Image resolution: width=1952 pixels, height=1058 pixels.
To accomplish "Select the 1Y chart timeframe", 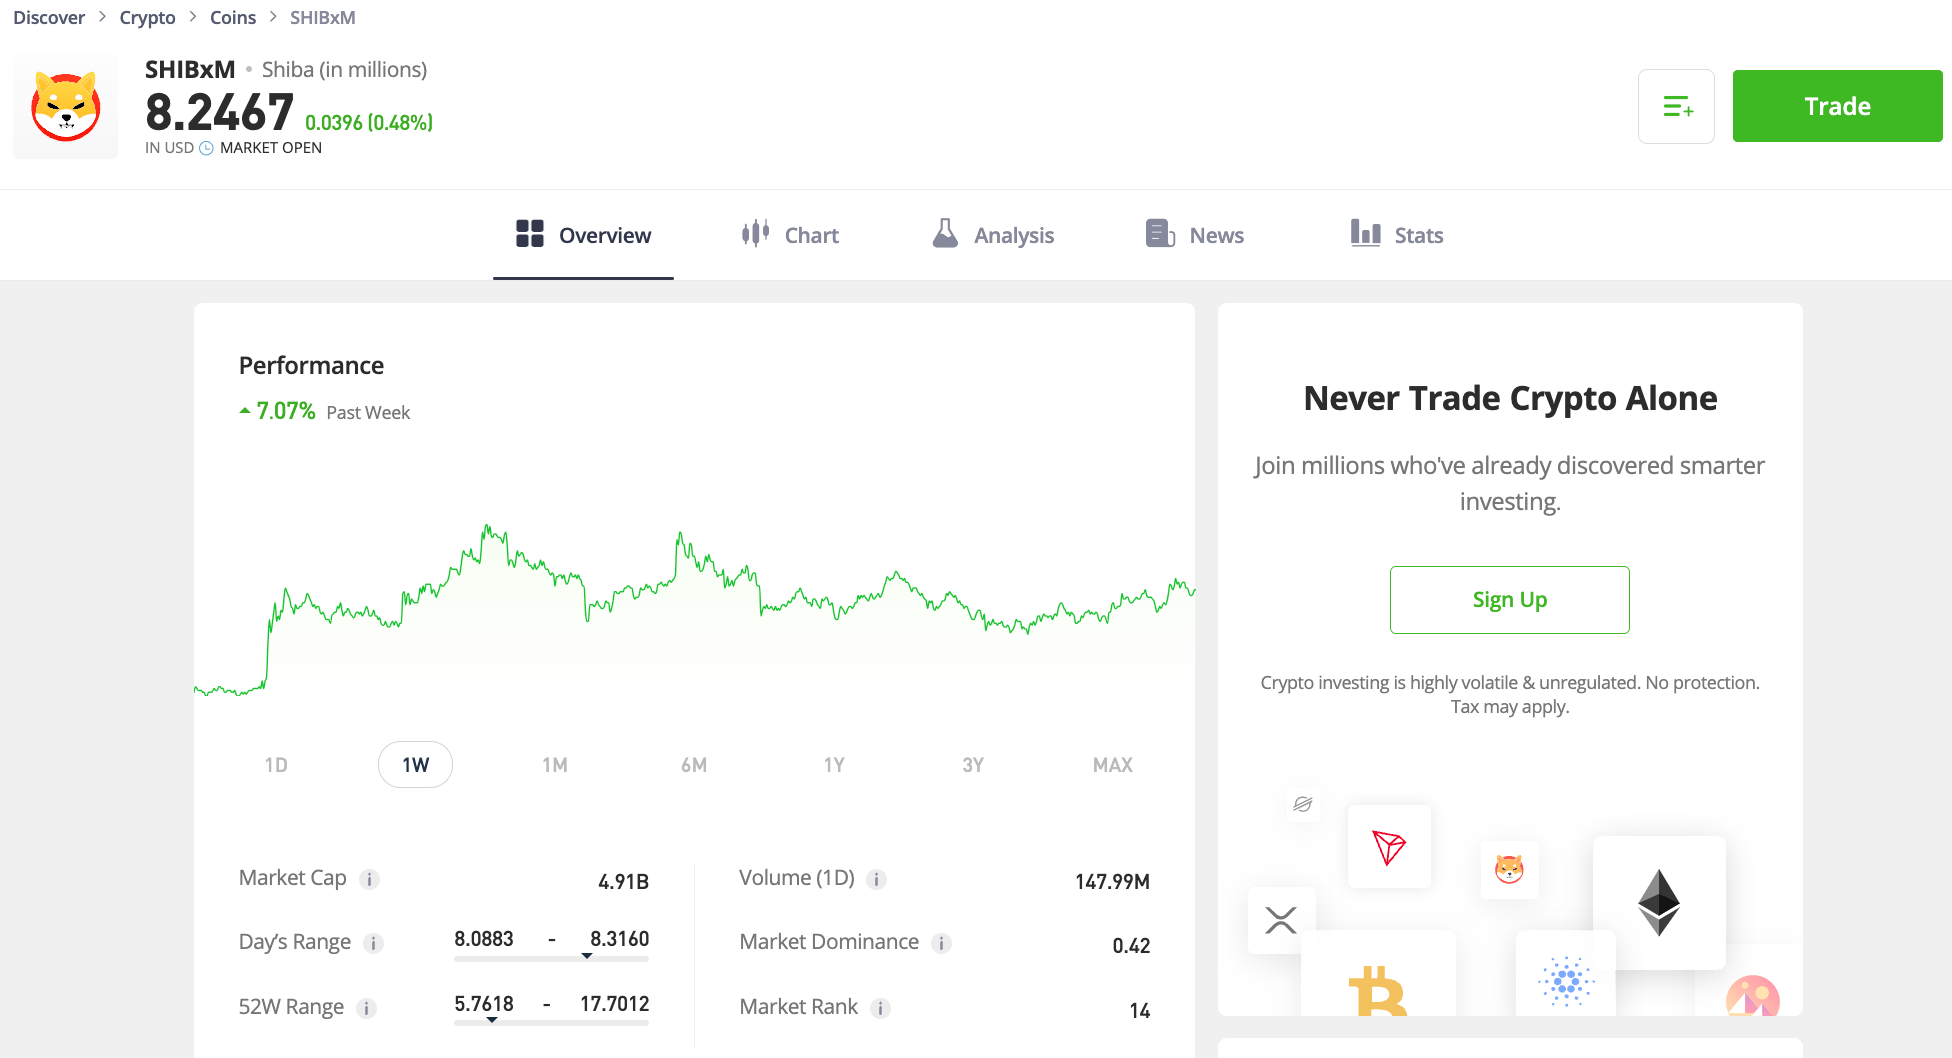I will [834, 765].
